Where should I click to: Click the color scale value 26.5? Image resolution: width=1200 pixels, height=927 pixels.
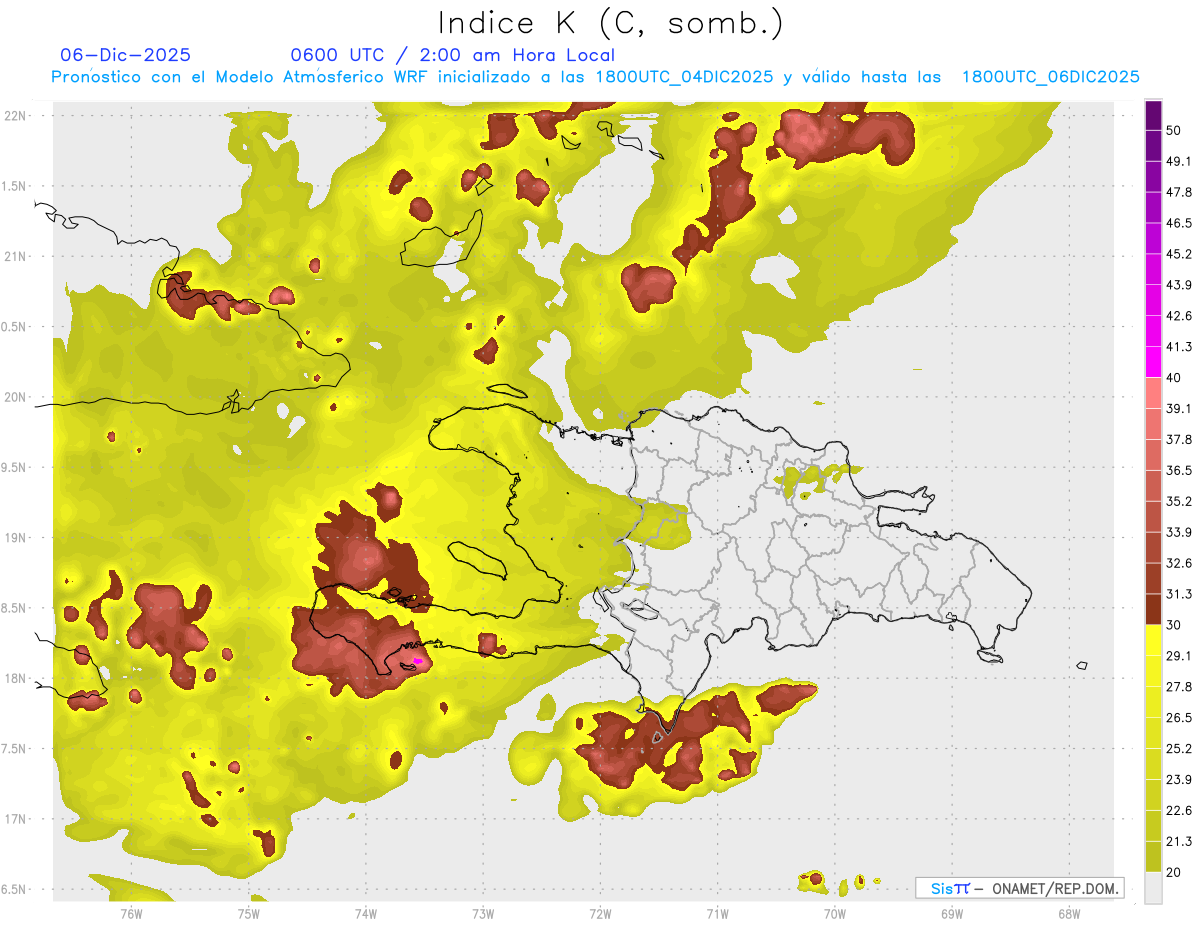coord(1179,718)
